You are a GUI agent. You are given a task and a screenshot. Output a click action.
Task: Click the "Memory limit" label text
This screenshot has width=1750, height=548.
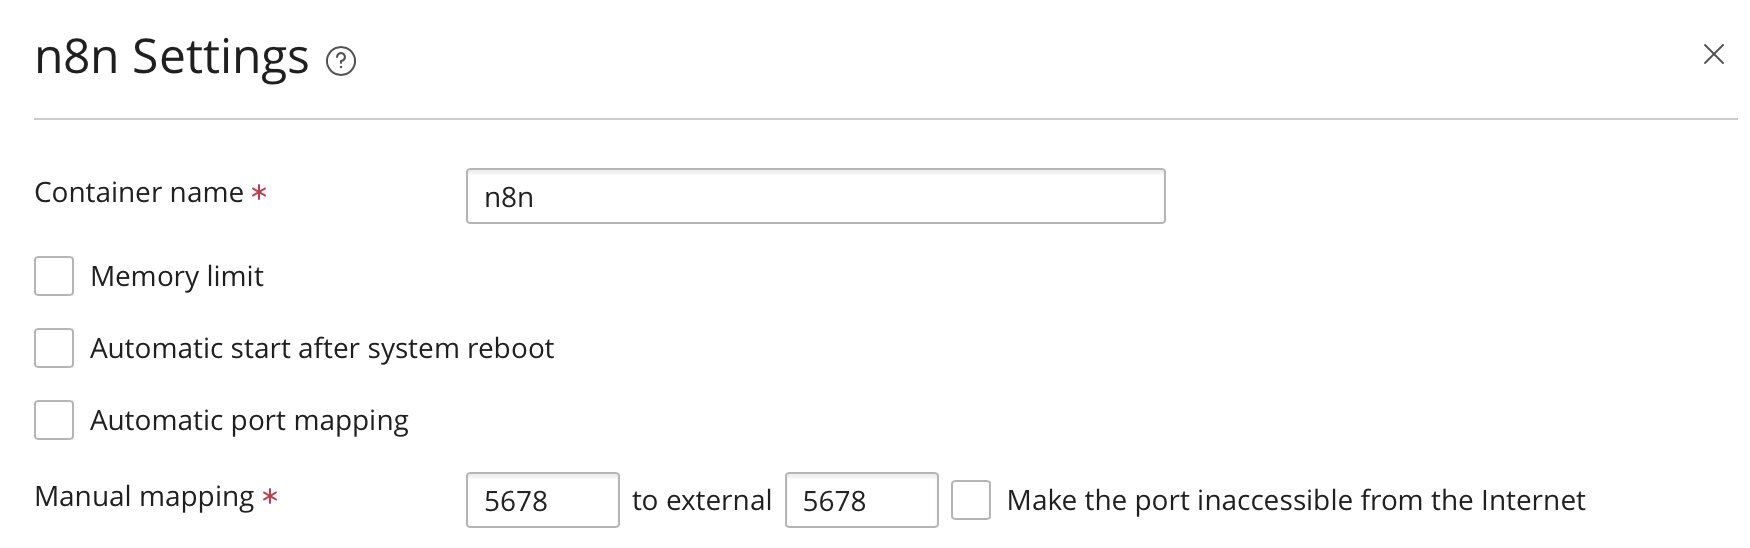[177, 276]
